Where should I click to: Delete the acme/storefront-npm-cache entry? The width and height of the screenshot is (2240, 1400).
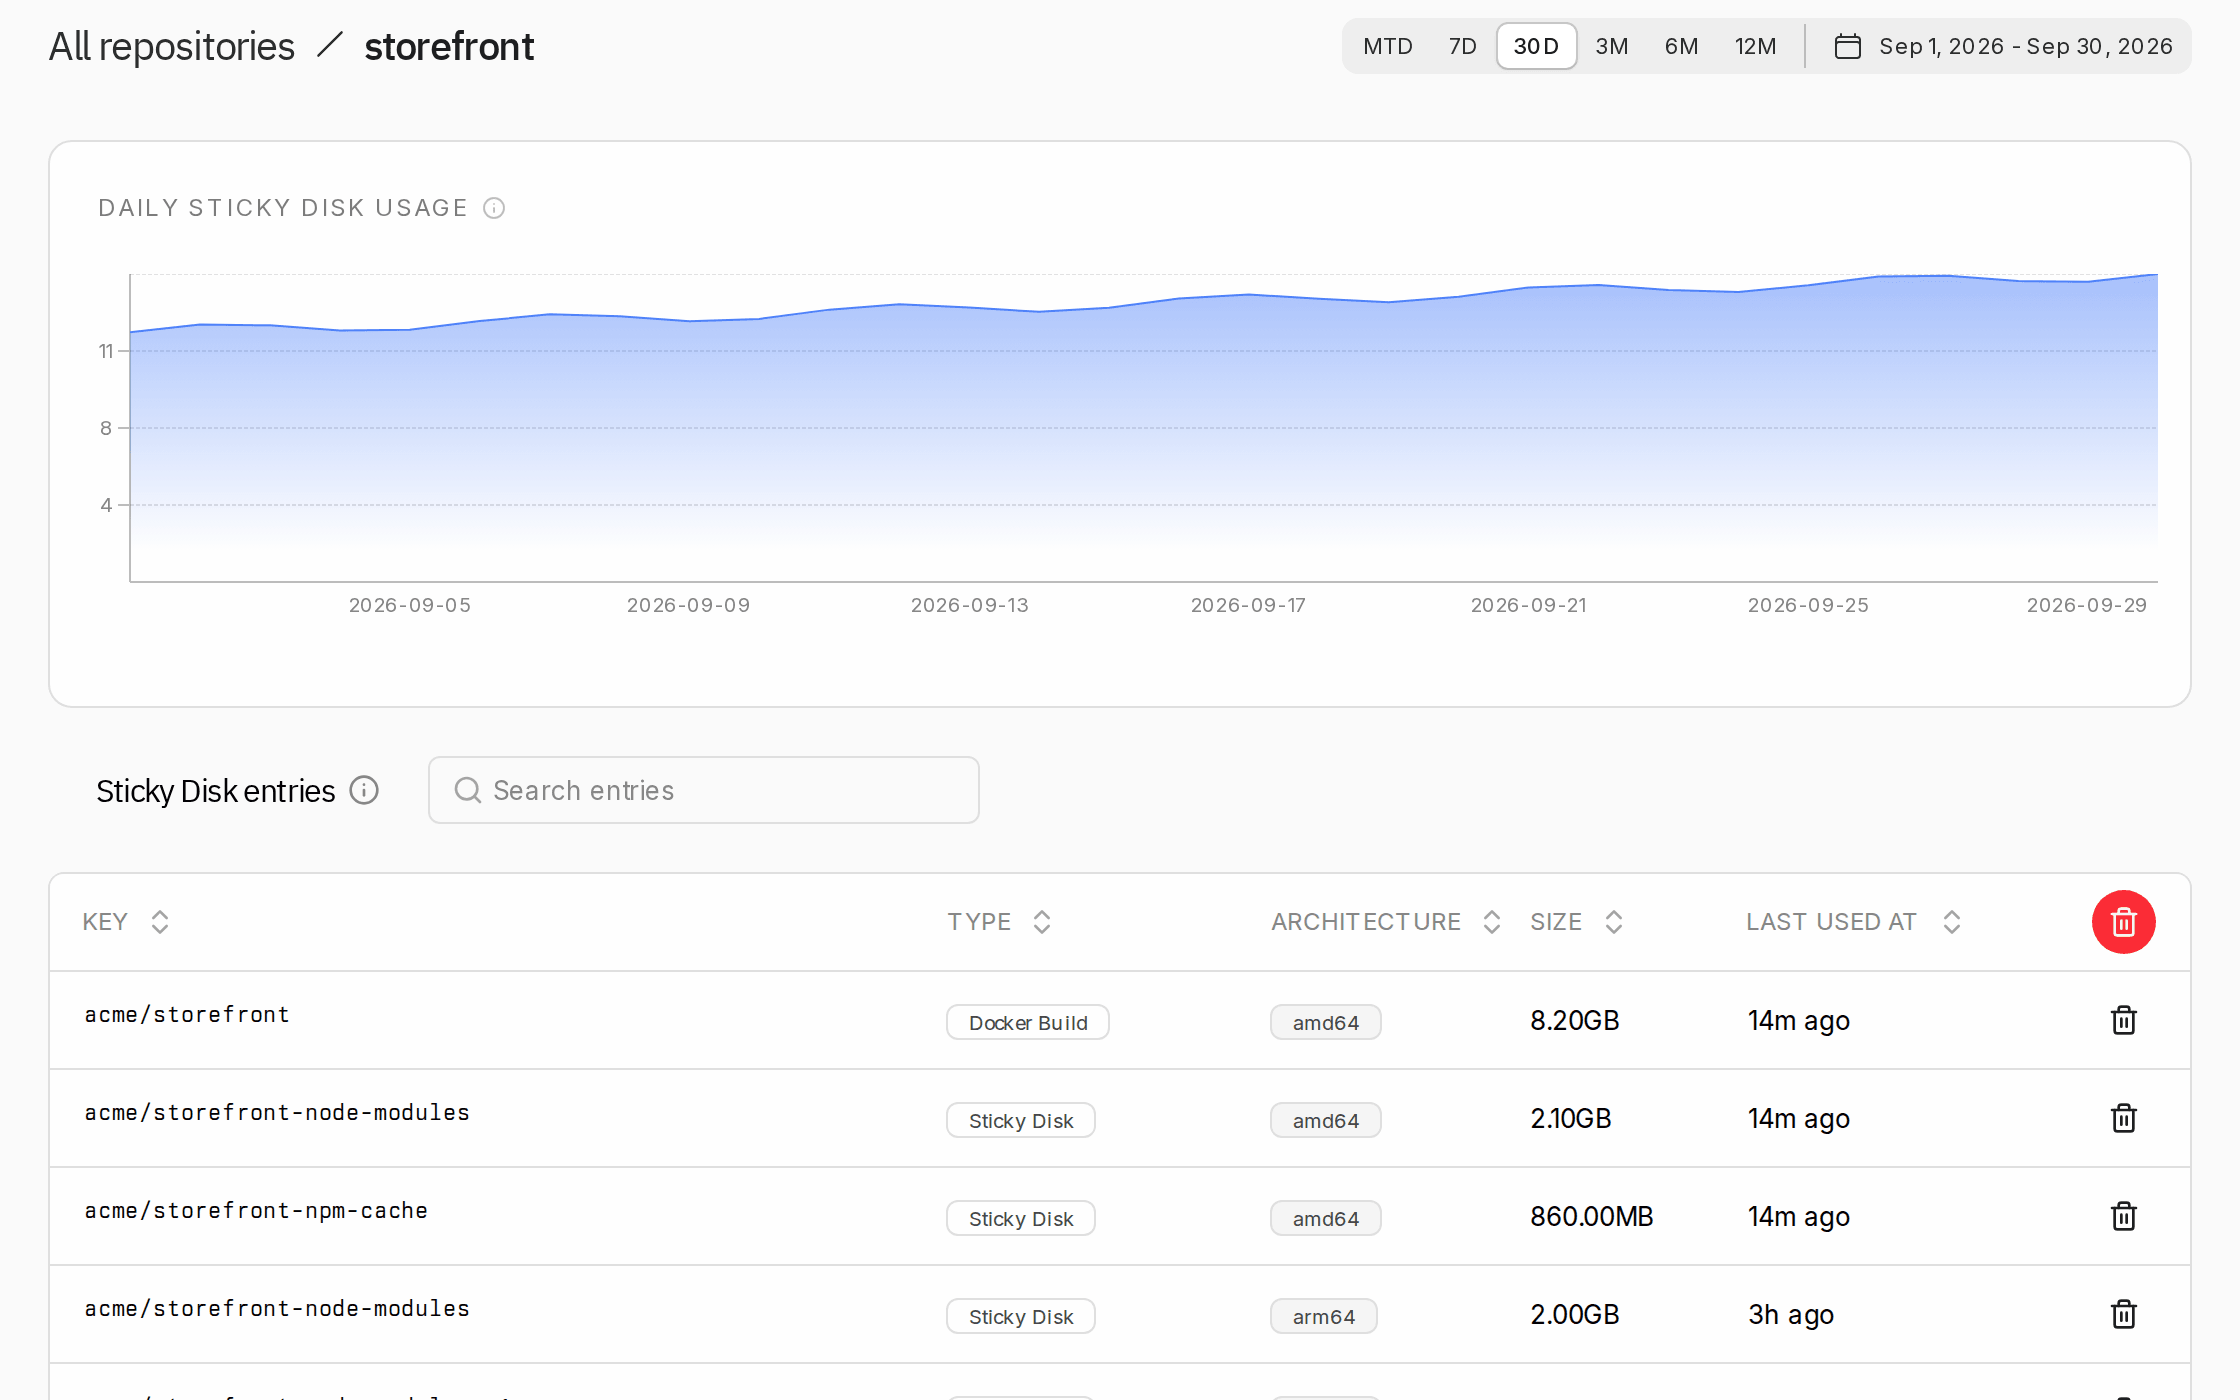pos(2123,1216)
